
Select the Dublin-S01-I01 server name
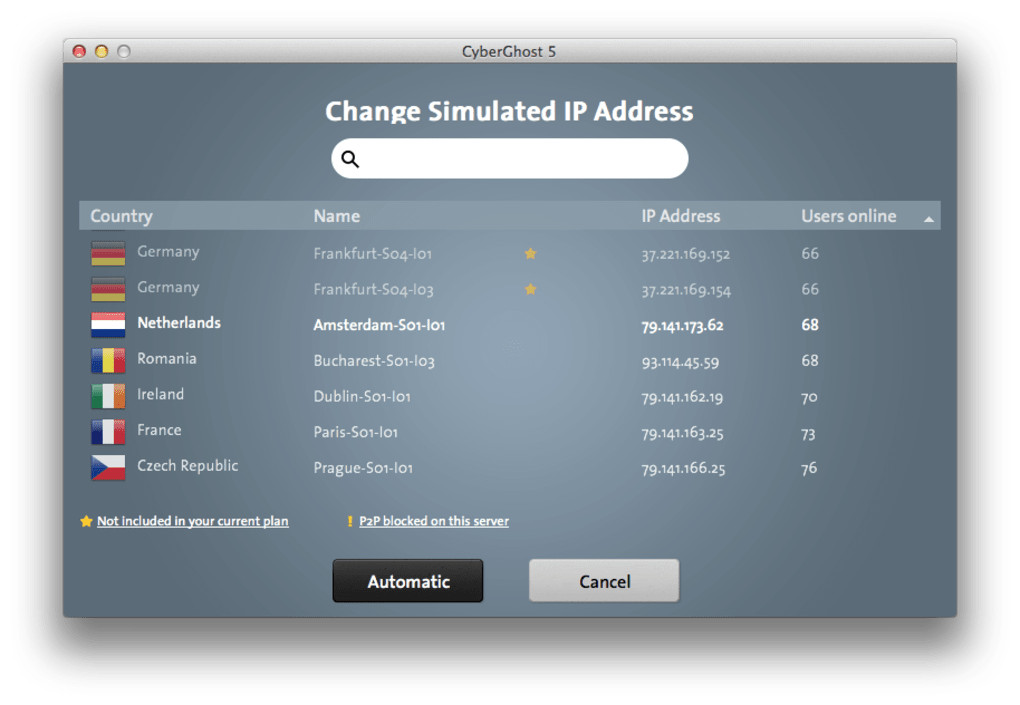[x=362, y=397]
